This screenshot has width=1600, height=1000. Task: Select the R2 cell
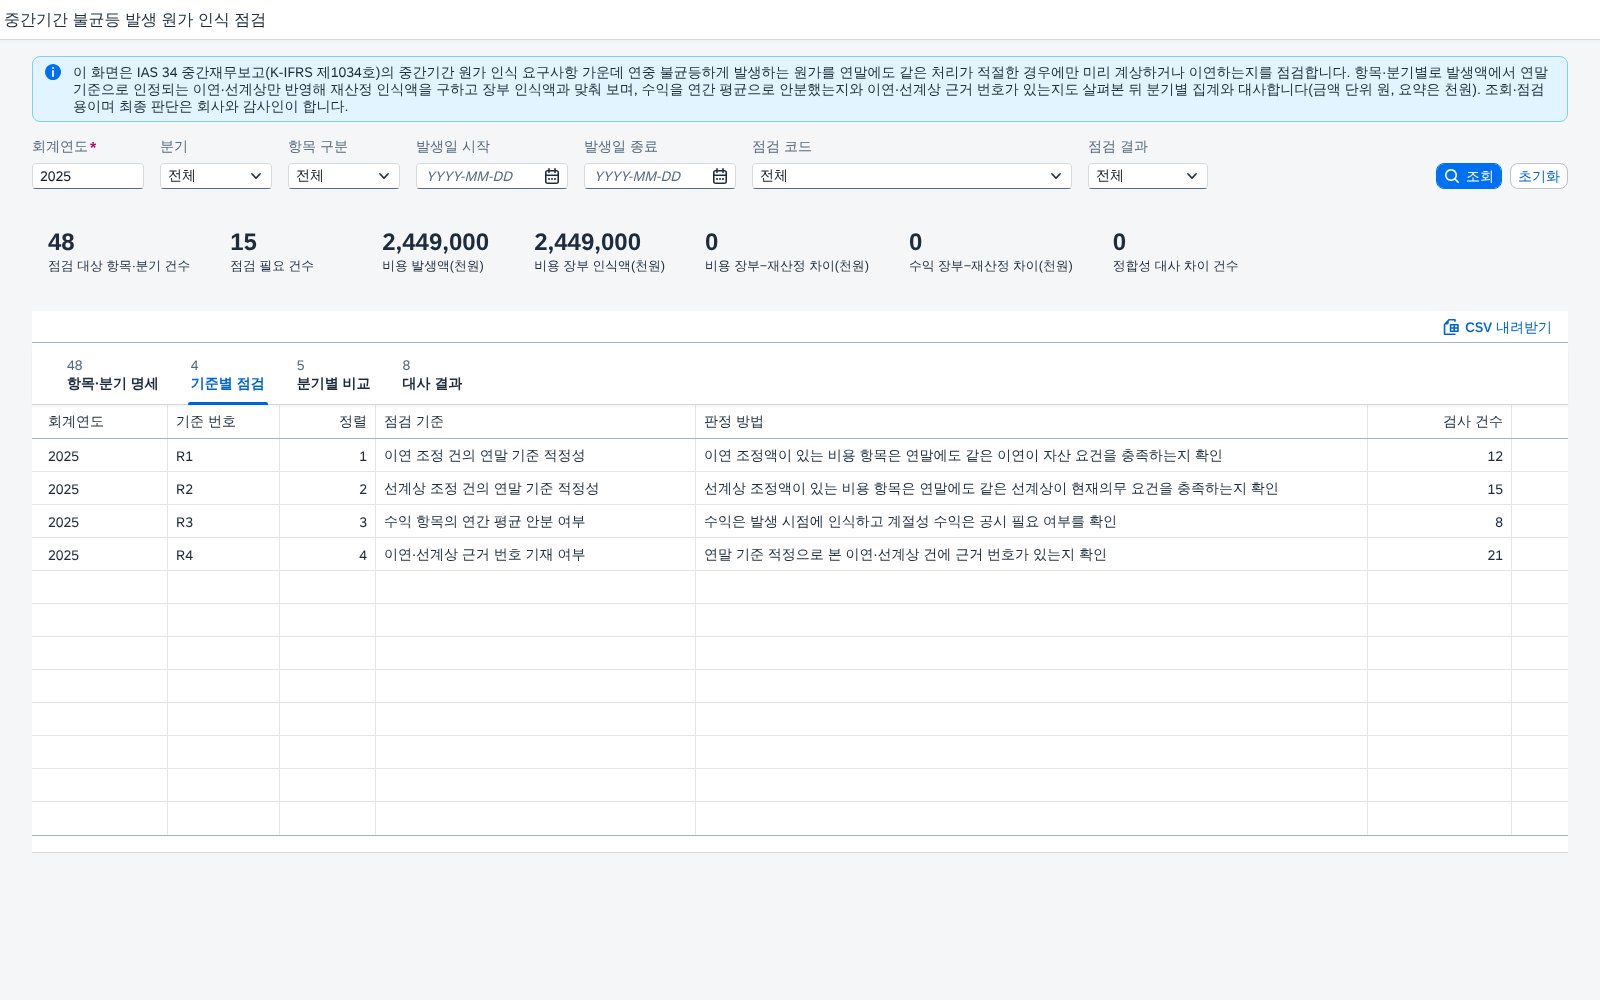(x=224, y=489)
